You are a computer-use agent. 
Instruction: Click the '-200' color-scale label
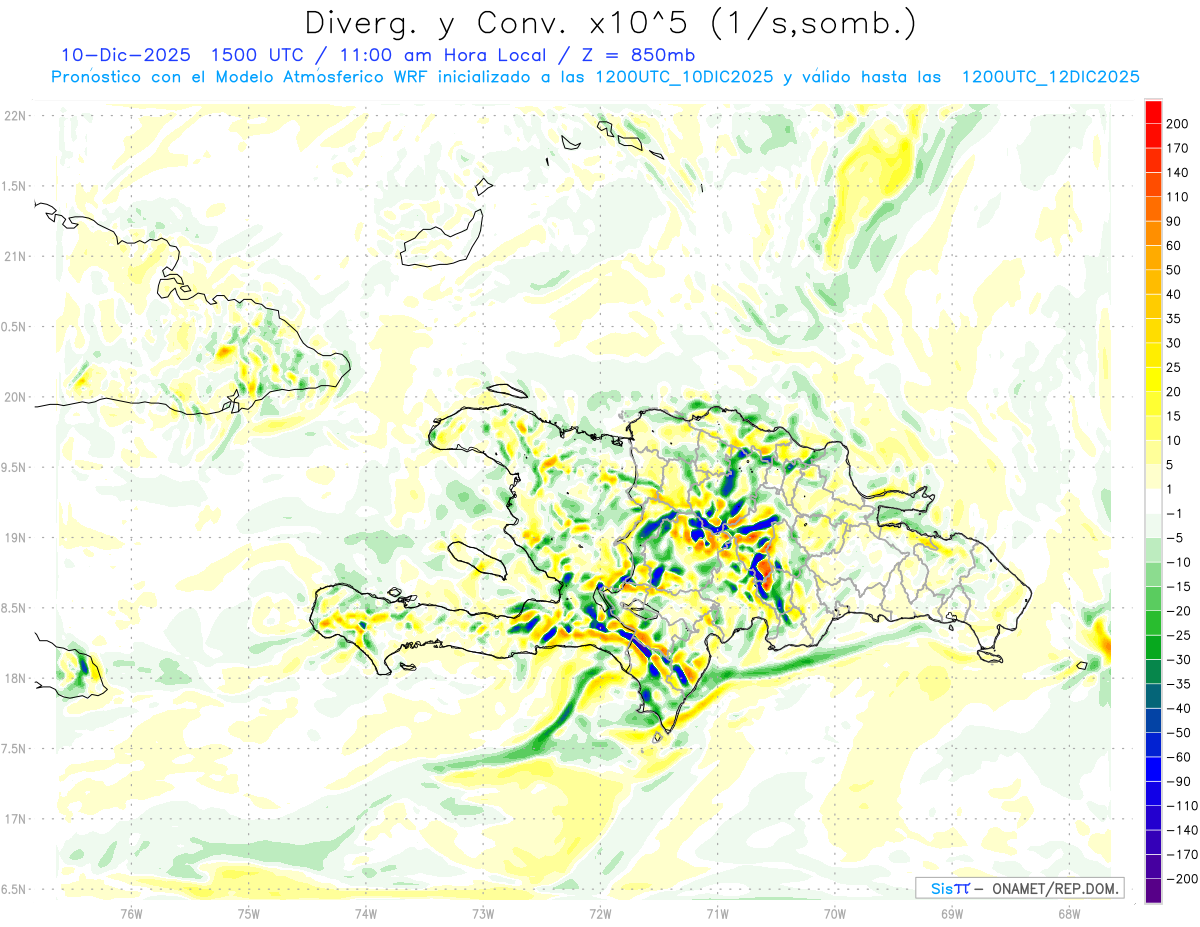tap(1182, 879)
